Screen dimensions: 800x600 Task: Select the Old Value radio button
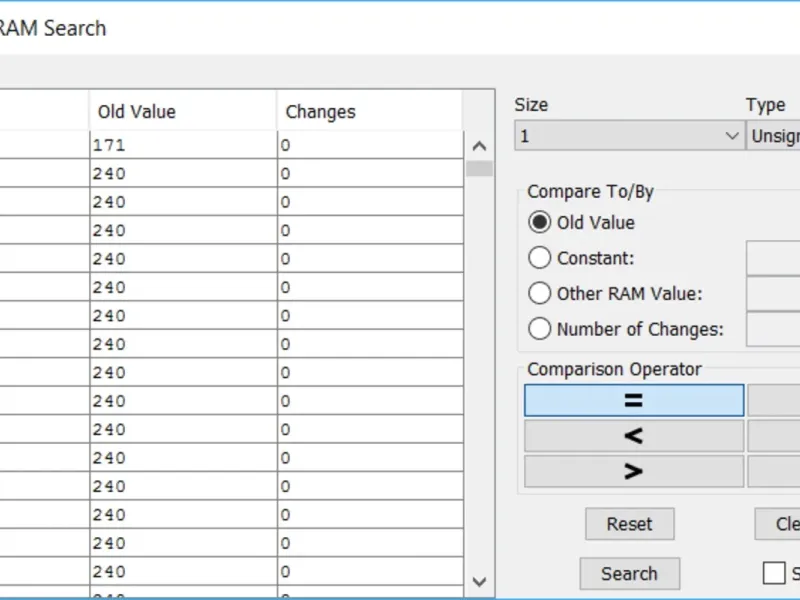pyautogui.click(x=540, y=222)
